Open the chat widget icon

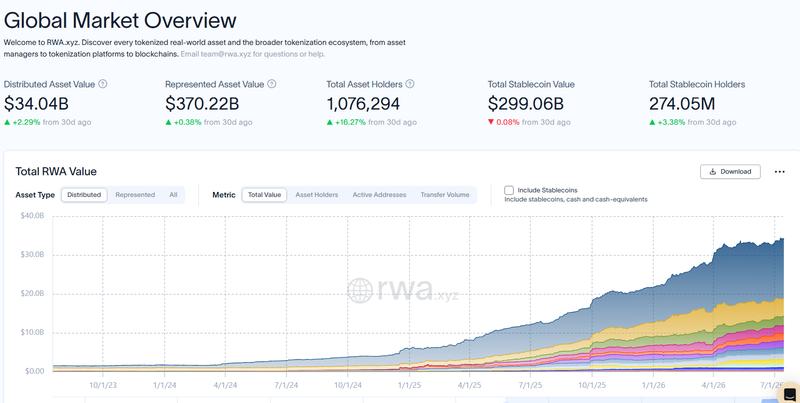tap(789, 394)
